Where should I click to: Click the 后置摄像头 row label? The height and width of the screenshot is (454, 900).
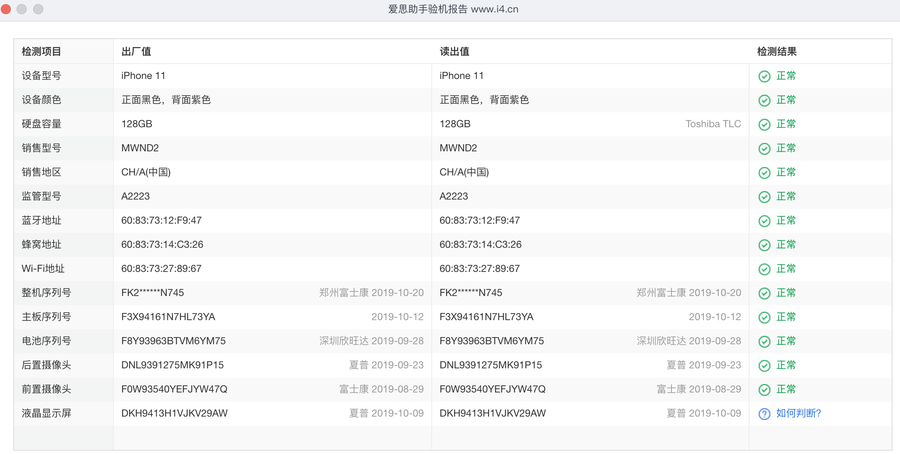coord(46,365)
